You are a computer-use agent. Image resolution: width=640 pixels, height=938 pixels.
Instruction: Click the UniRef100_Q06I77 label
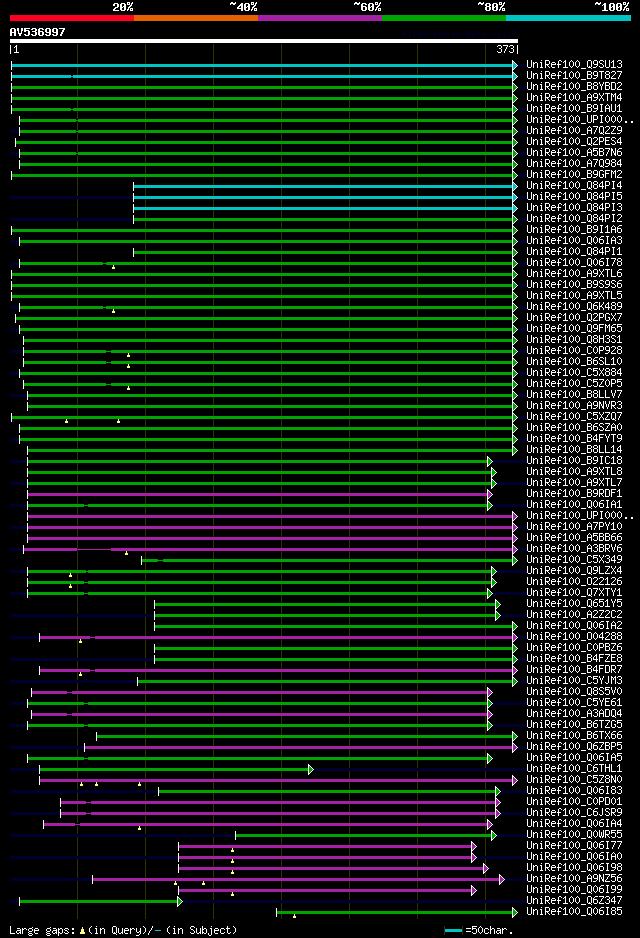pos(574,846)
